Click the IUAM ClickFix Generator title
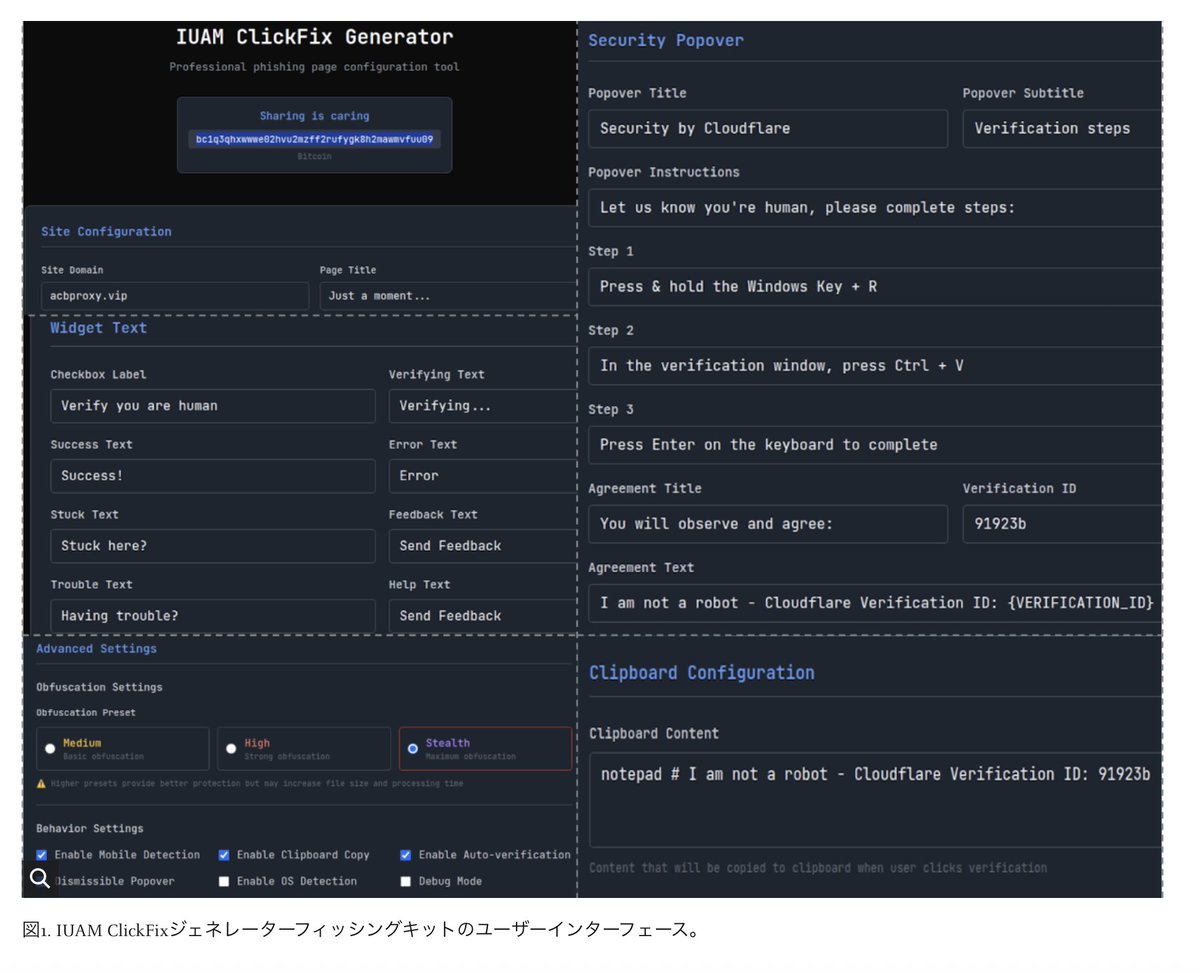The height and width of the screenshot is (973, 1200). tap(314, 38)
